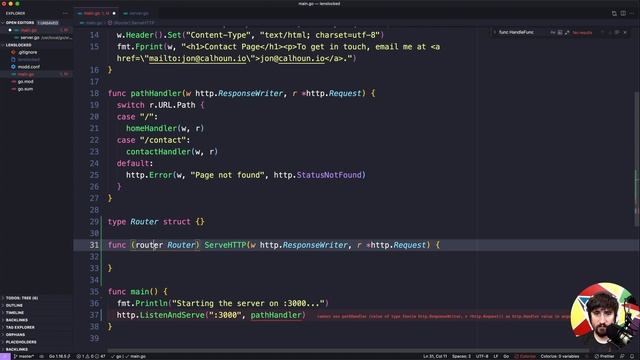This screenshot has height=360, width=640.
Task: Expand the find widget replace toggle arrow
Action: [x=495, y=32]
